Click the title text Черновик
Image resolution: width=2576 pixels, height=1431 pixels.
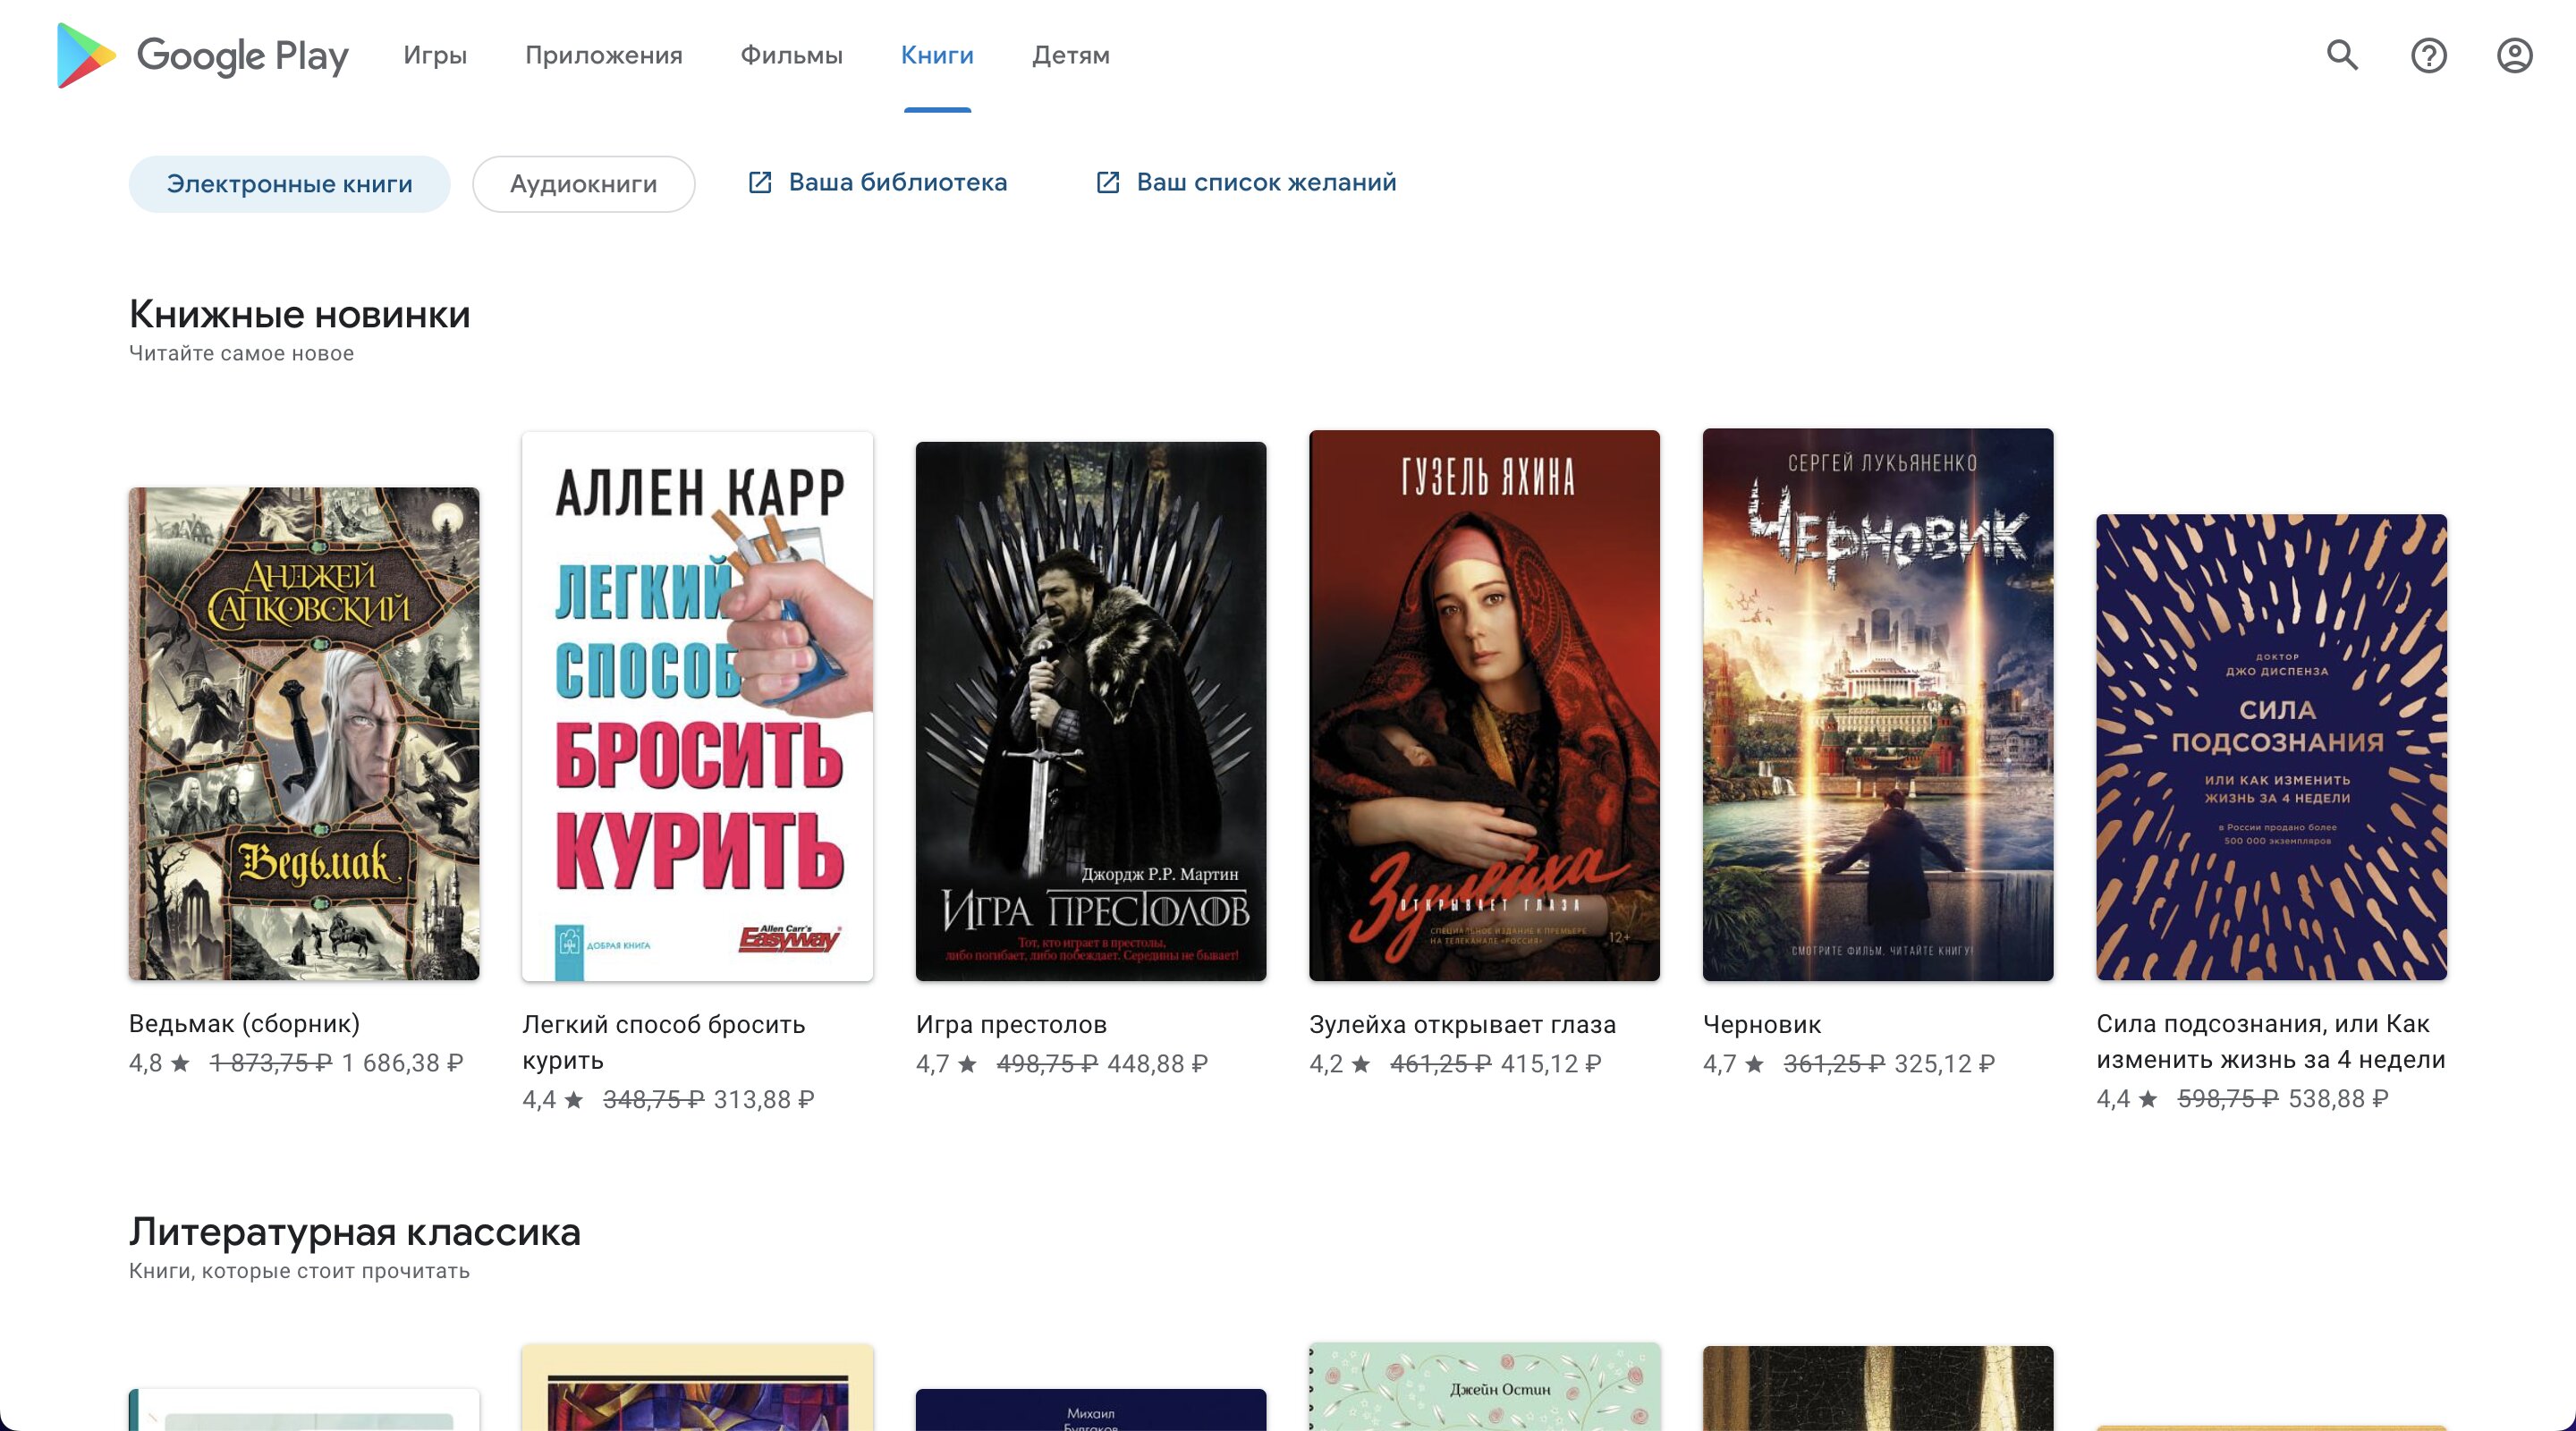click(x=1762, y=1024)
